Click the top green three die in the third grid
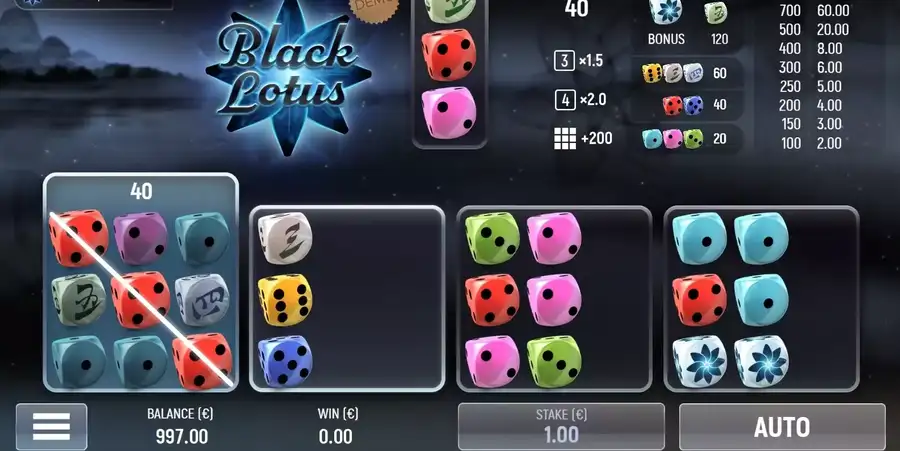Screen dimensions: 900x451 492,238
